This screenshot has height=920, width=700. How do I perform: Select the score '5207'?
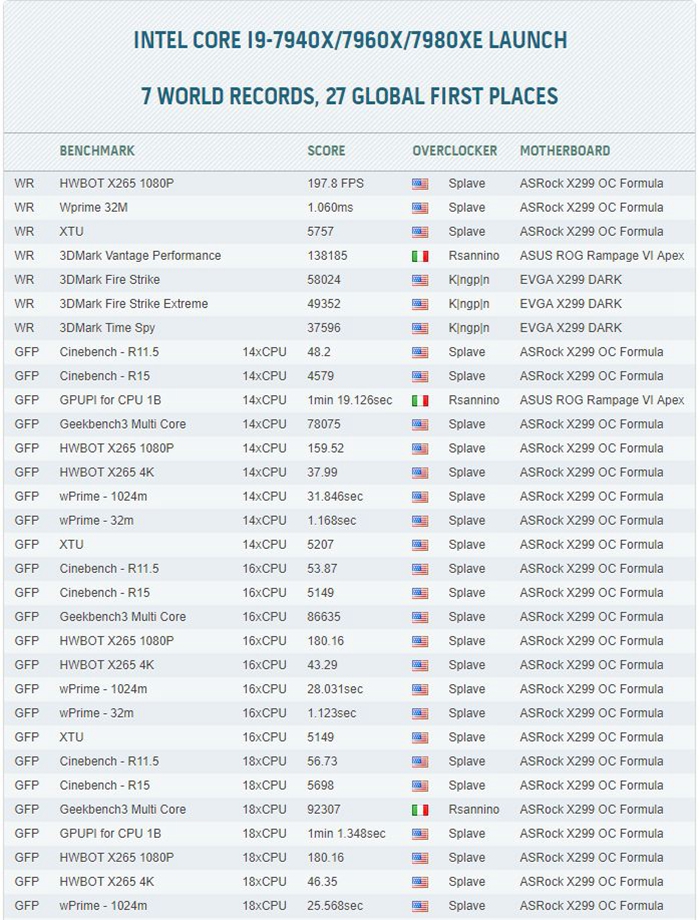[320, 544]
